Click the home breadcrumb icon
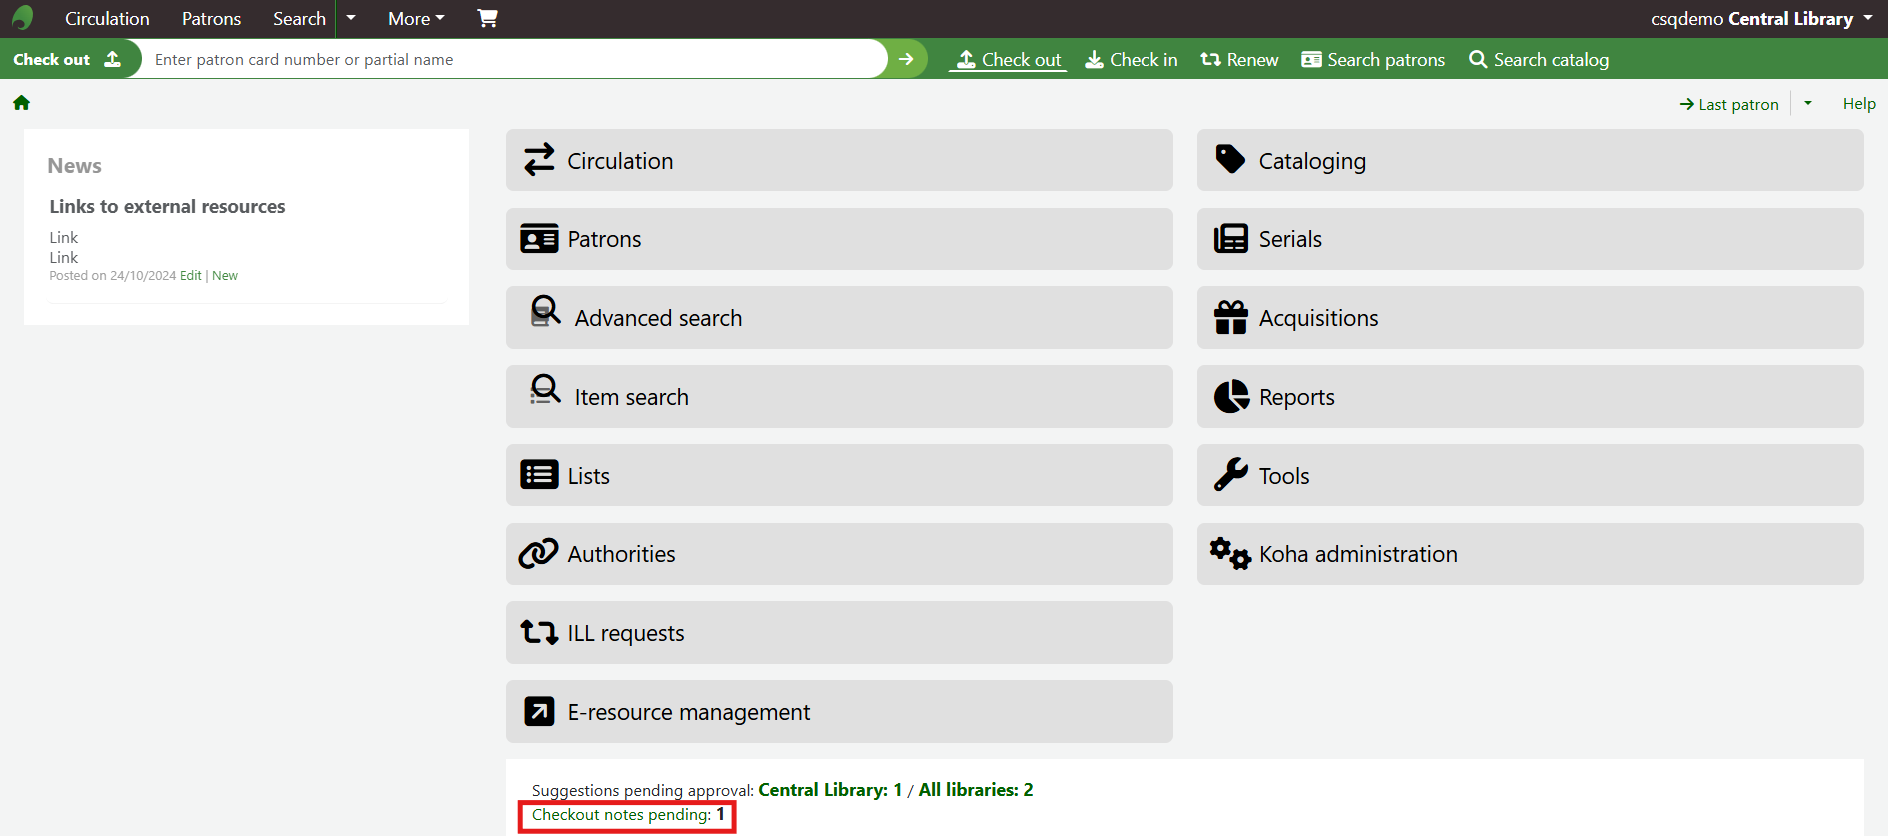 pos(21,103)
